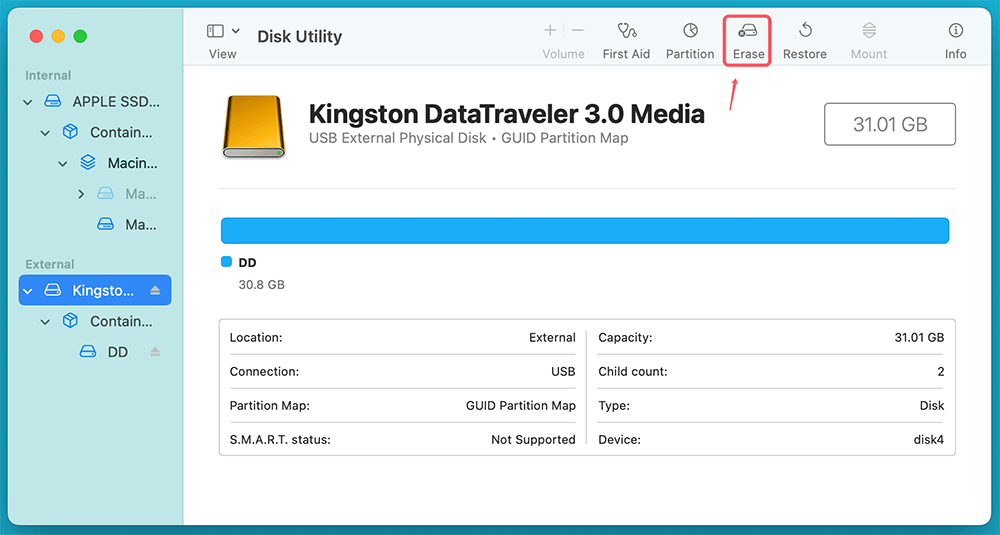1000x535 pixels.
Task: Click the Child count value "2"
Action: [941, 371]
